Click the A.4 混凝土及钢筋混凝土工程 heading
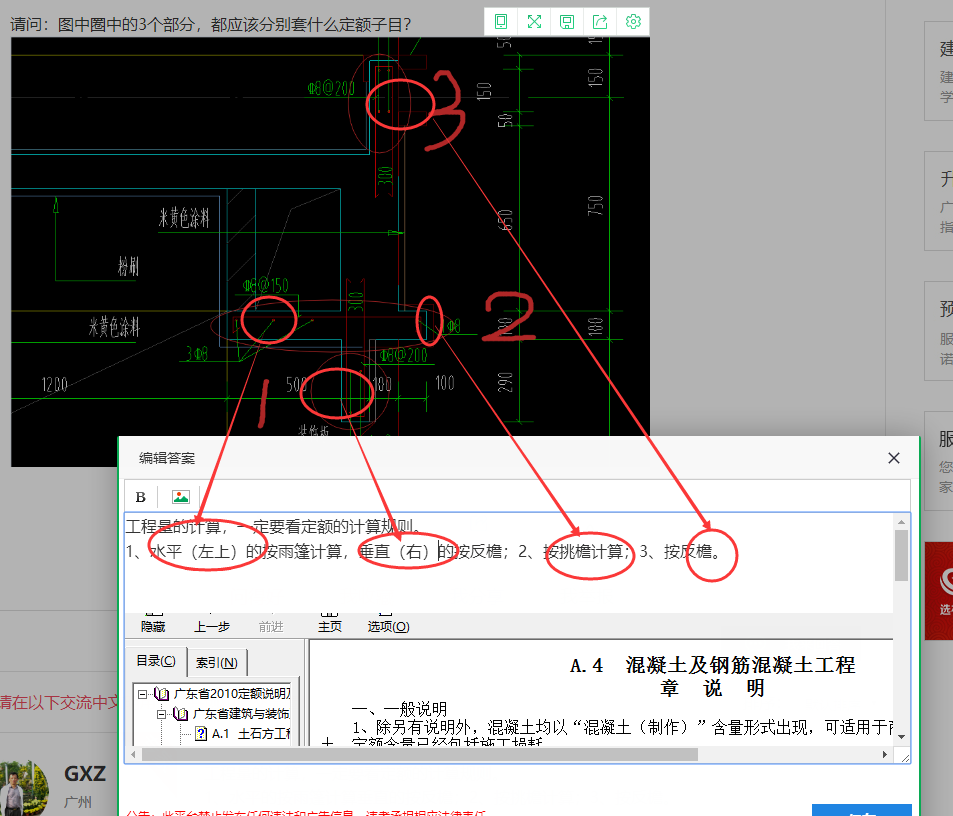The height and width of the screenshot is (816, 953). pyautogui.click(x=712, y=665)
